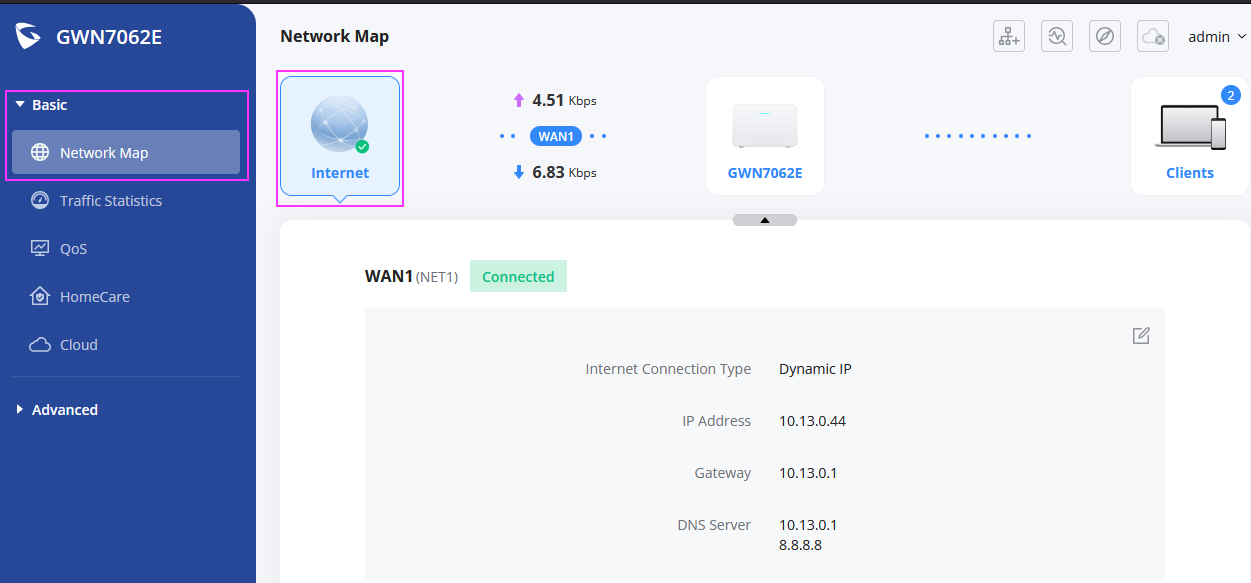Image resolution: width=1251 pixels, height=583 pixels.
Task: Expand the Advanced menu section
Action: point(56,410)
